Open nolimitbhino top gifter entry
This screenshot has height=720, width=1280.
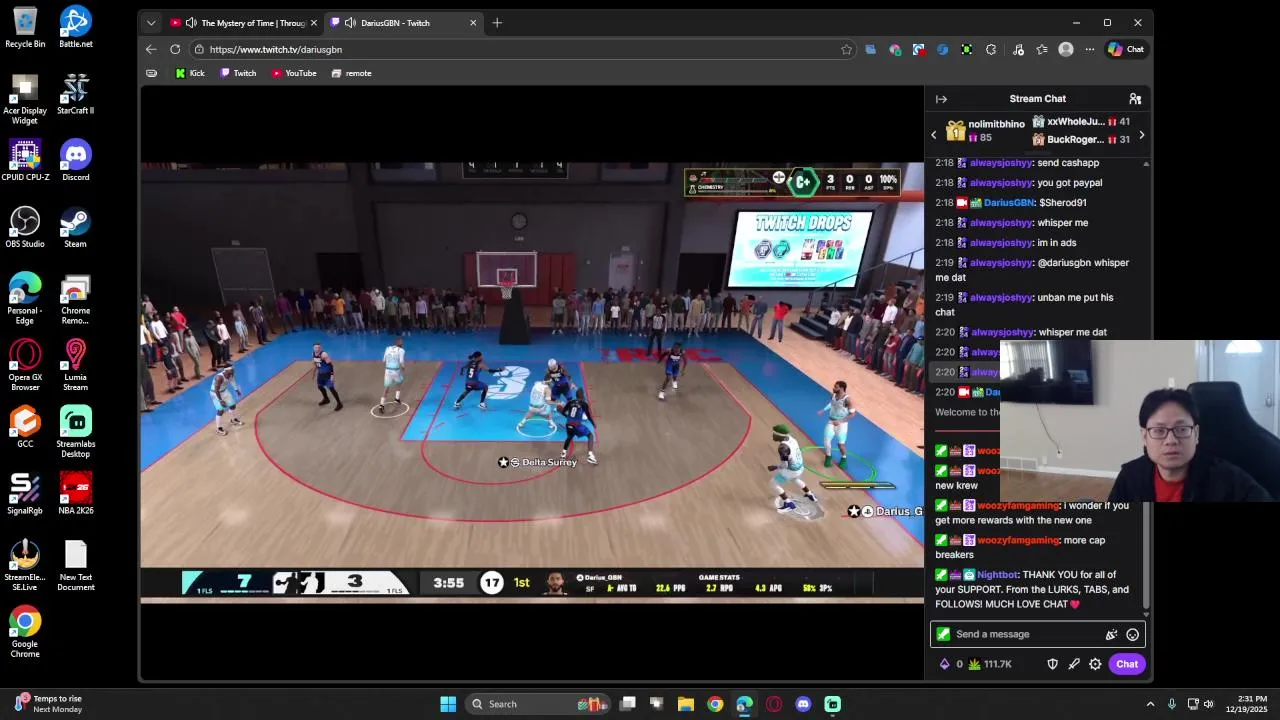985,130
